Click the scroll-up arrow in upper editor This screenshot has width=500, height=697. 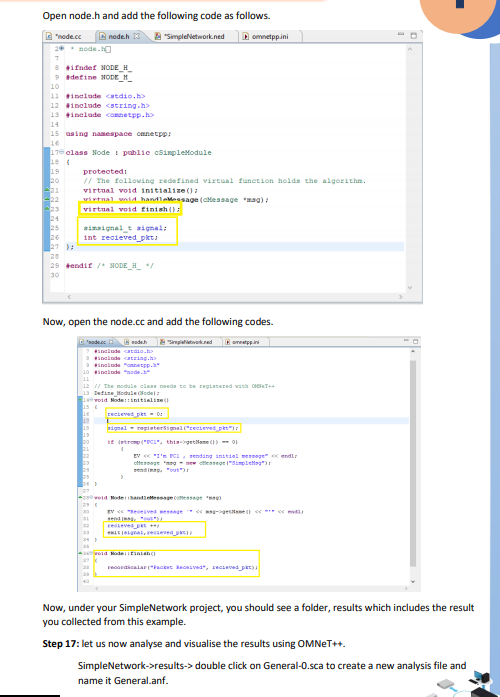410,49
